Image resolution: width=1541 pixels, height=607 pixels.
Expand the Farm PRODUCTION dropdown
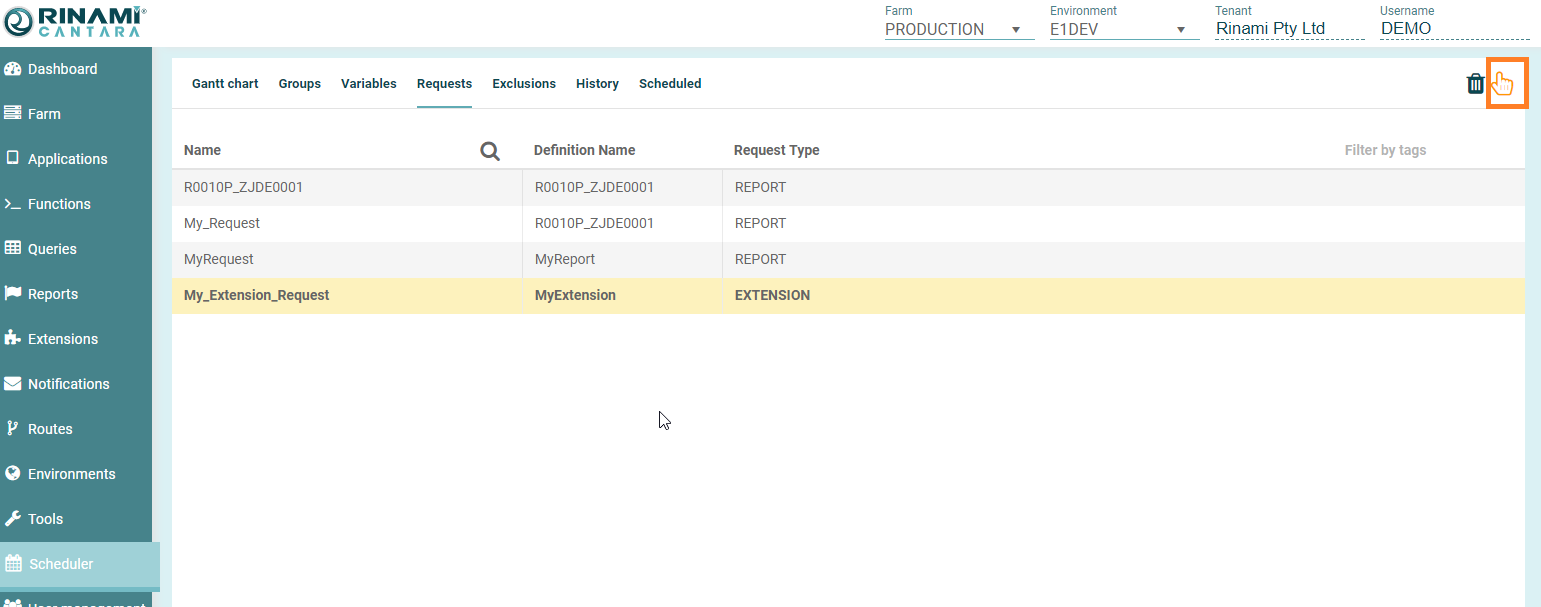958,29
